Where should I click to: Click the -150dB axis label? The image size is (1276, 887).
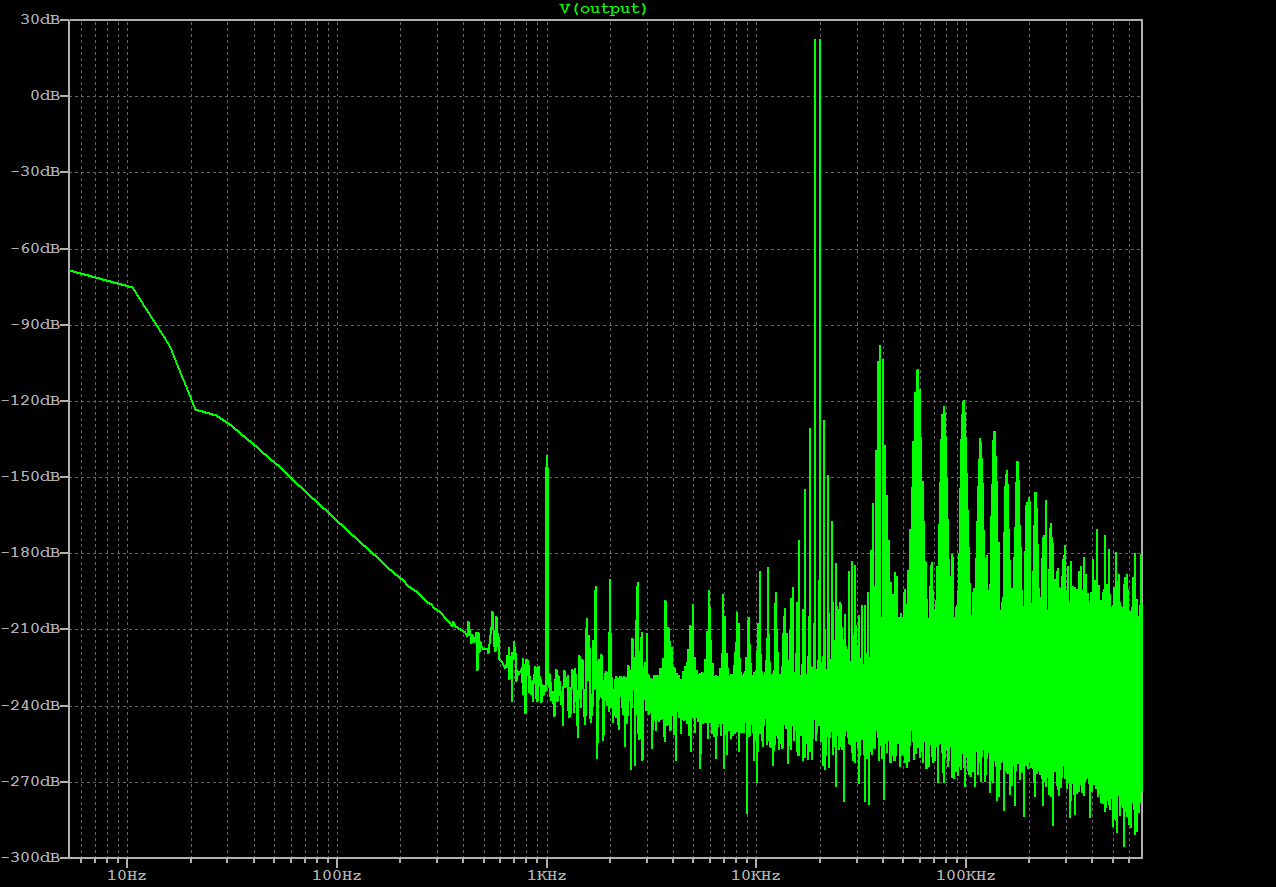33,476
